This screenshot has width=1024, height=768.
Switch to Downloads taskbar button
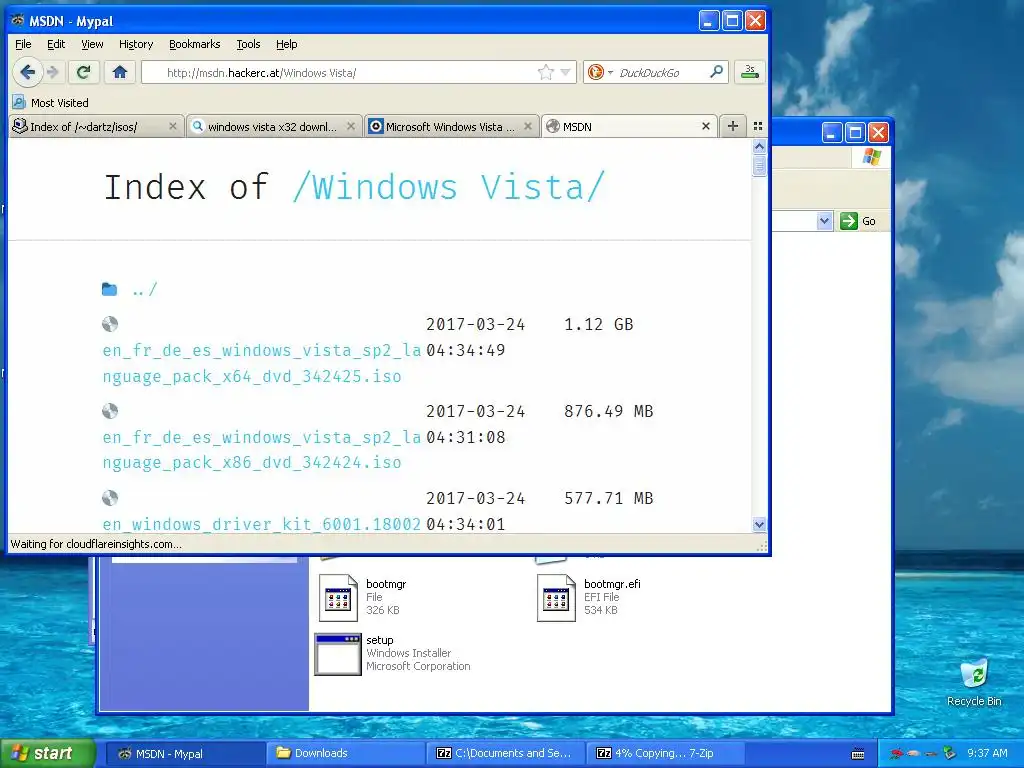pyautogui.click(x=345, y=753)
